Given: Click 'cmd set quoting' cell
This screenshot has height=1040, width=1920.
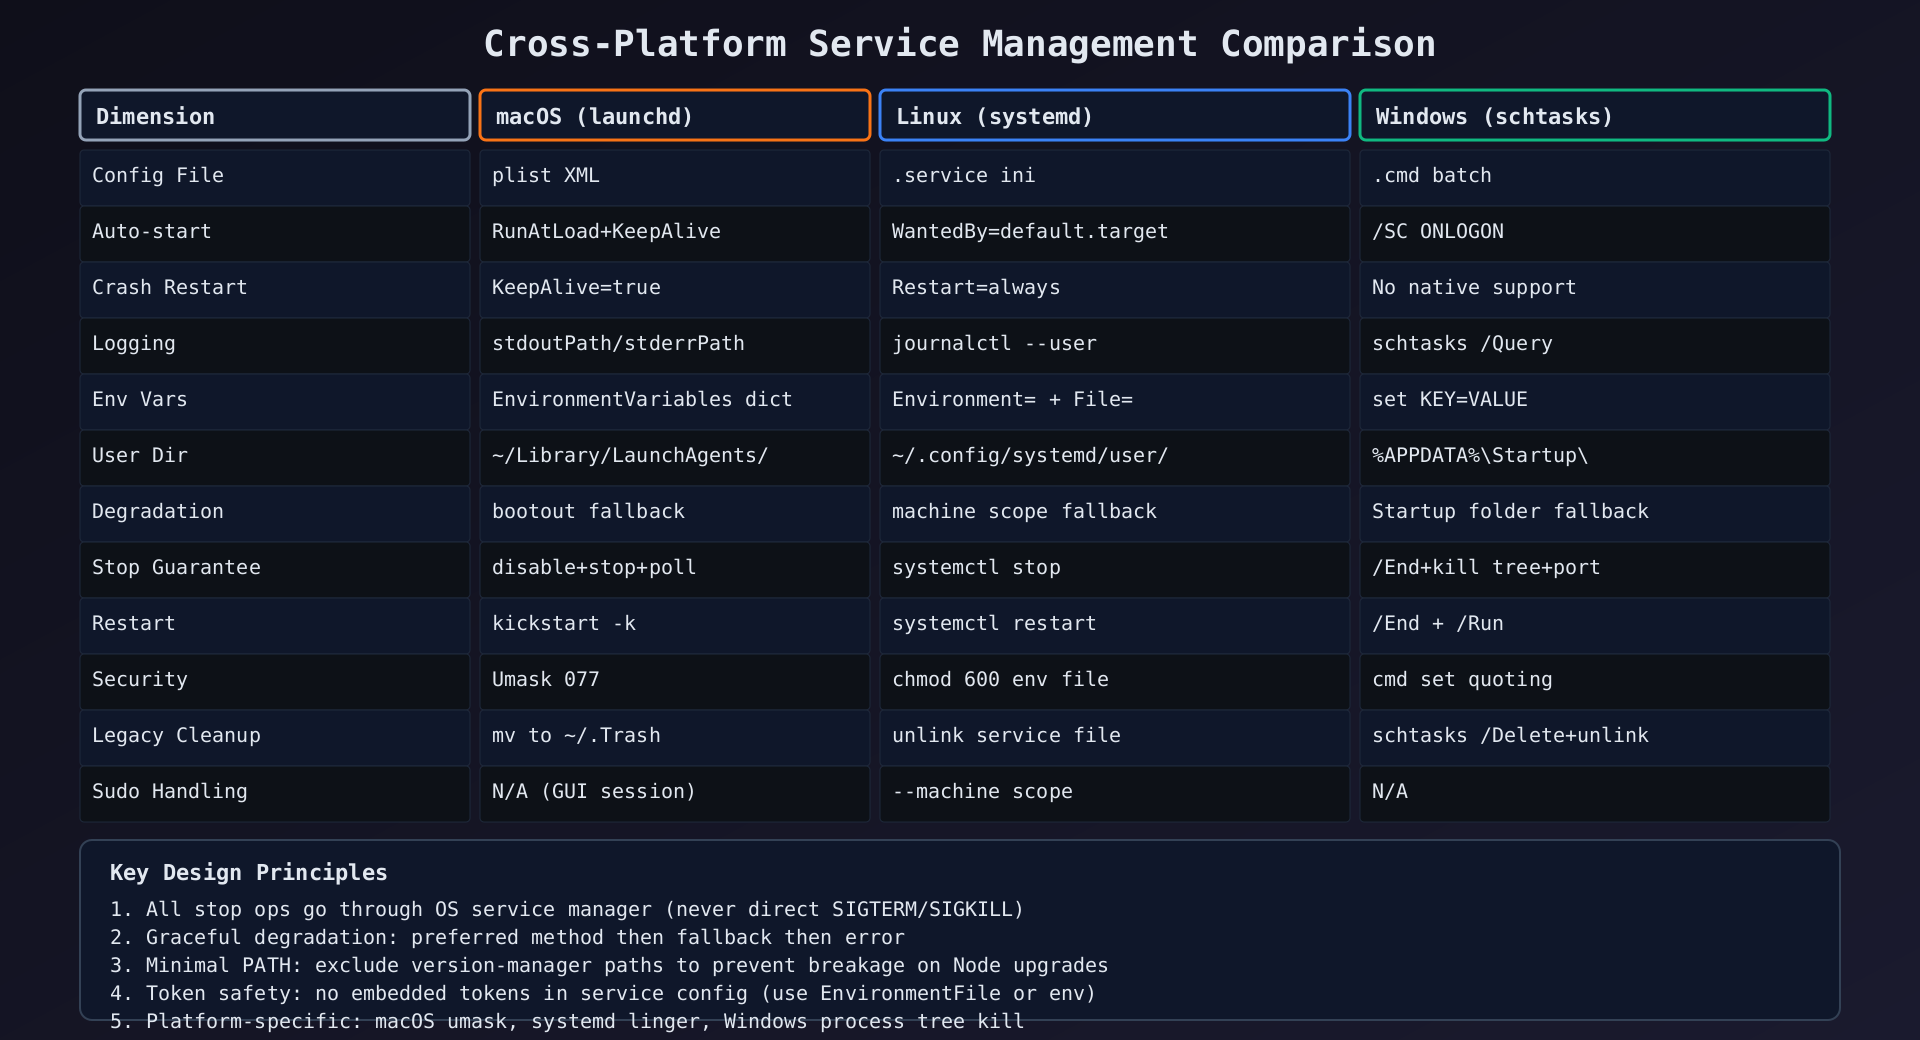Looking at the screenshot, I should click(x=1595, y=682).
